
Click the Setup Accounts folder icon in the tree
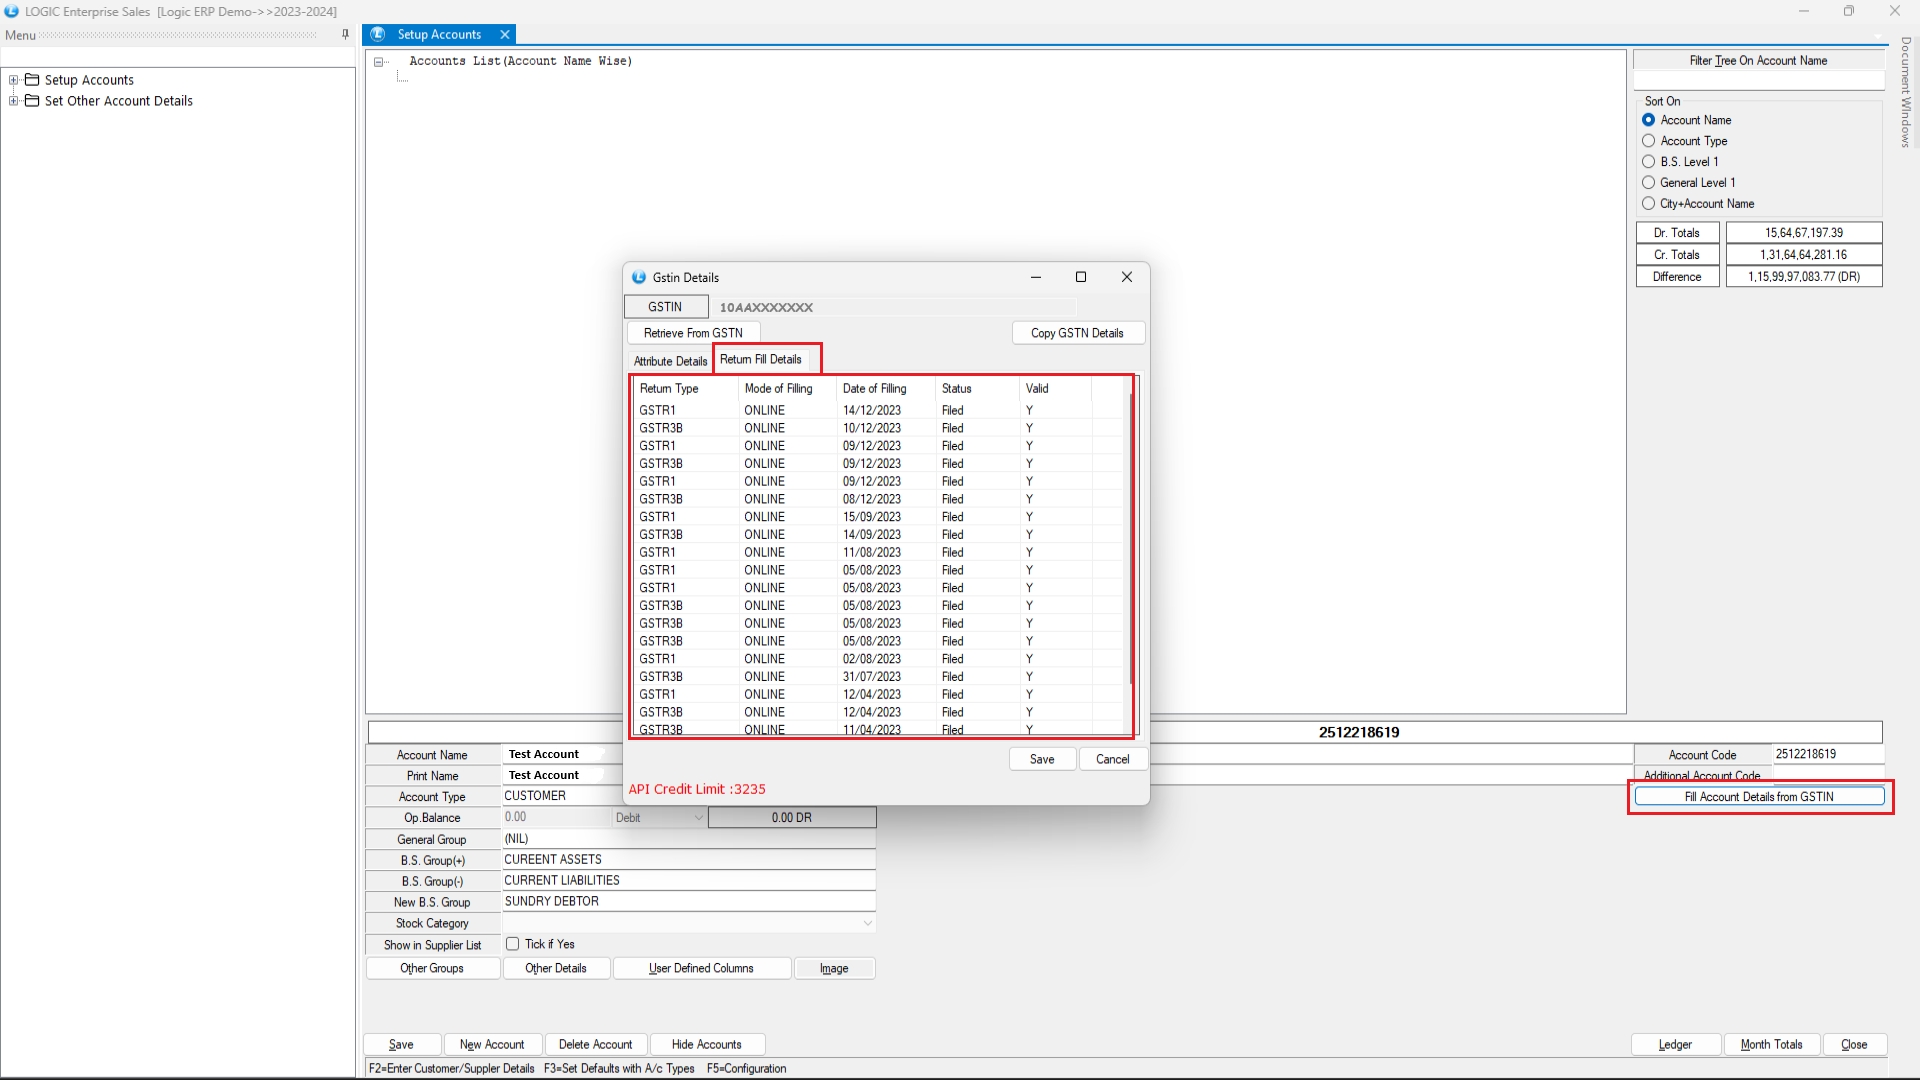32,80
